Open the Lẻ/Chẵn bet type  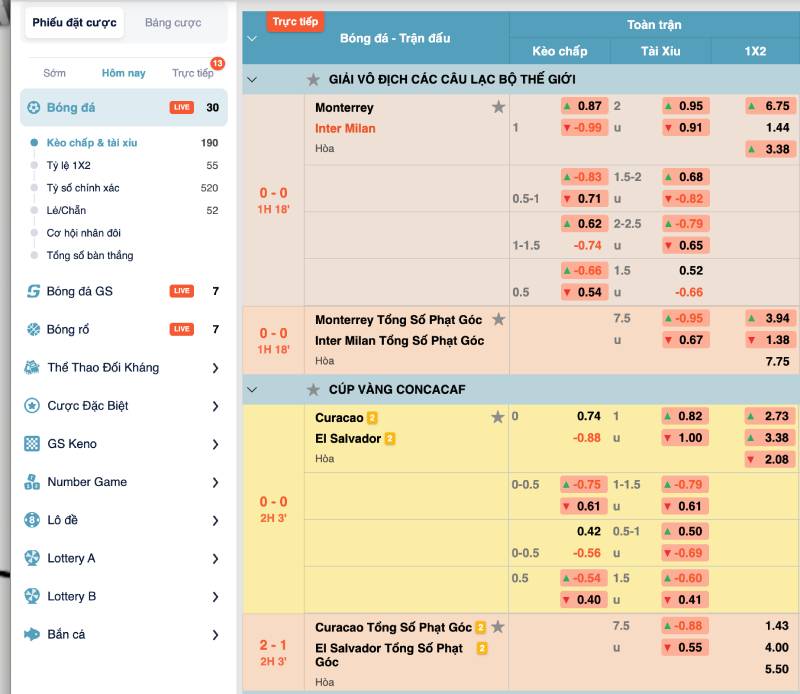pyautogui.click(x=66, y=210)
